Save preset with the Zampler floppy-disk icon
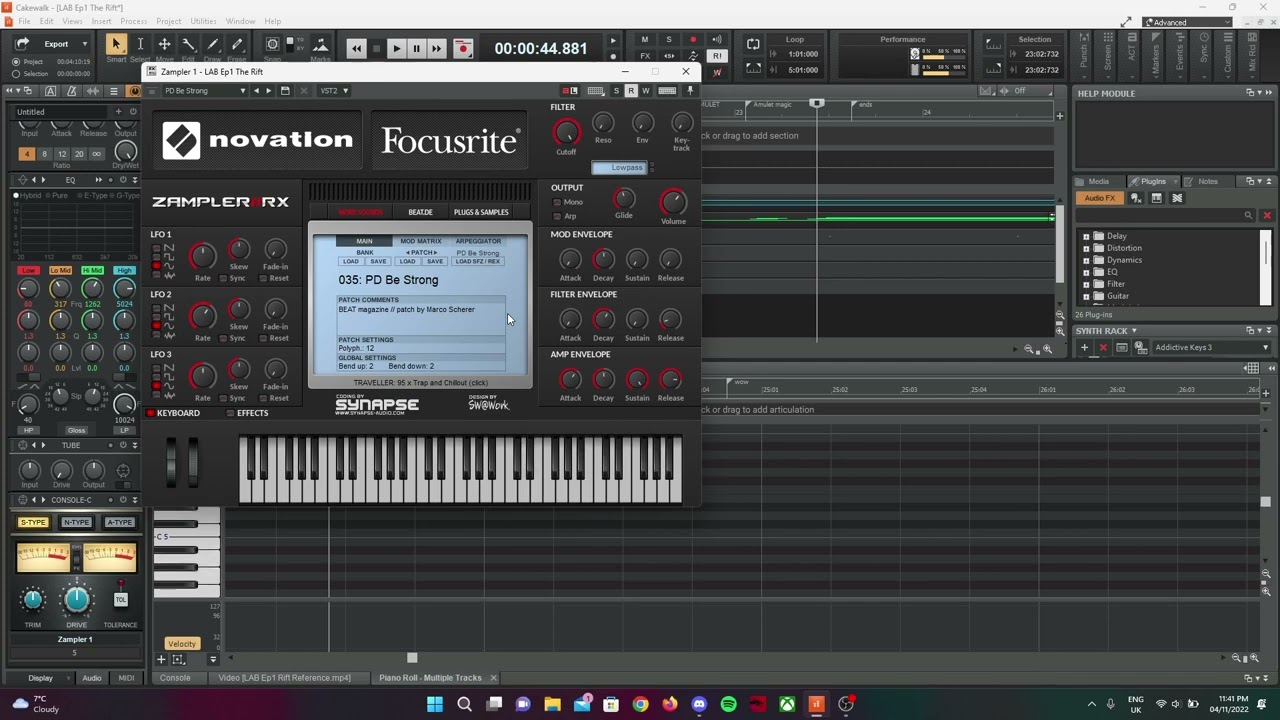 pos(285,91)
